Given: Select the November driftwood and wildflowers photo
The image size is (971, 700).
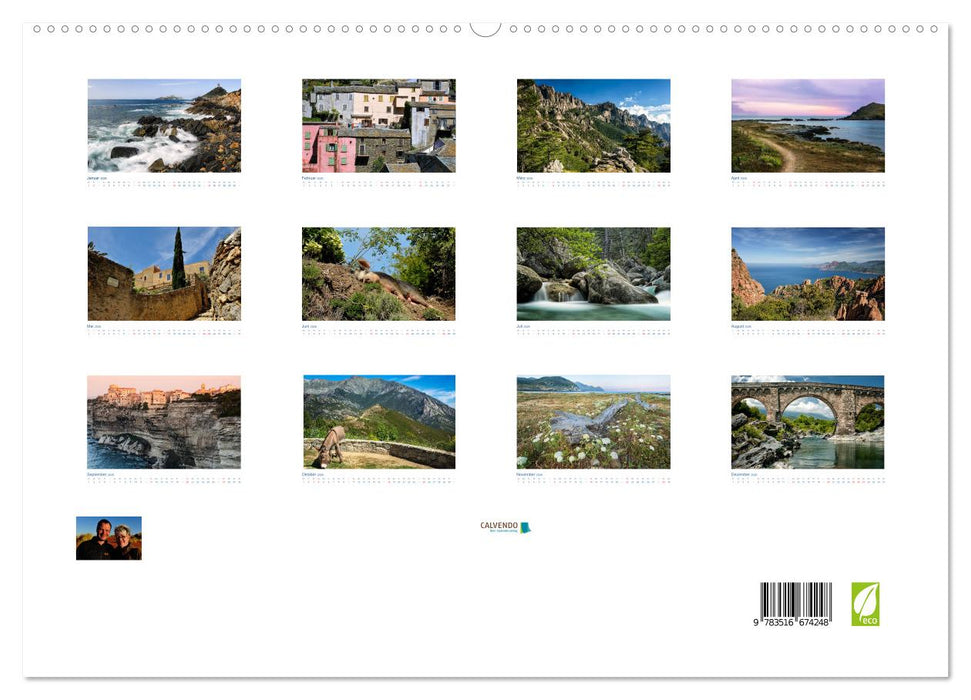Looking at the screenshot, I should coord(593,421).
